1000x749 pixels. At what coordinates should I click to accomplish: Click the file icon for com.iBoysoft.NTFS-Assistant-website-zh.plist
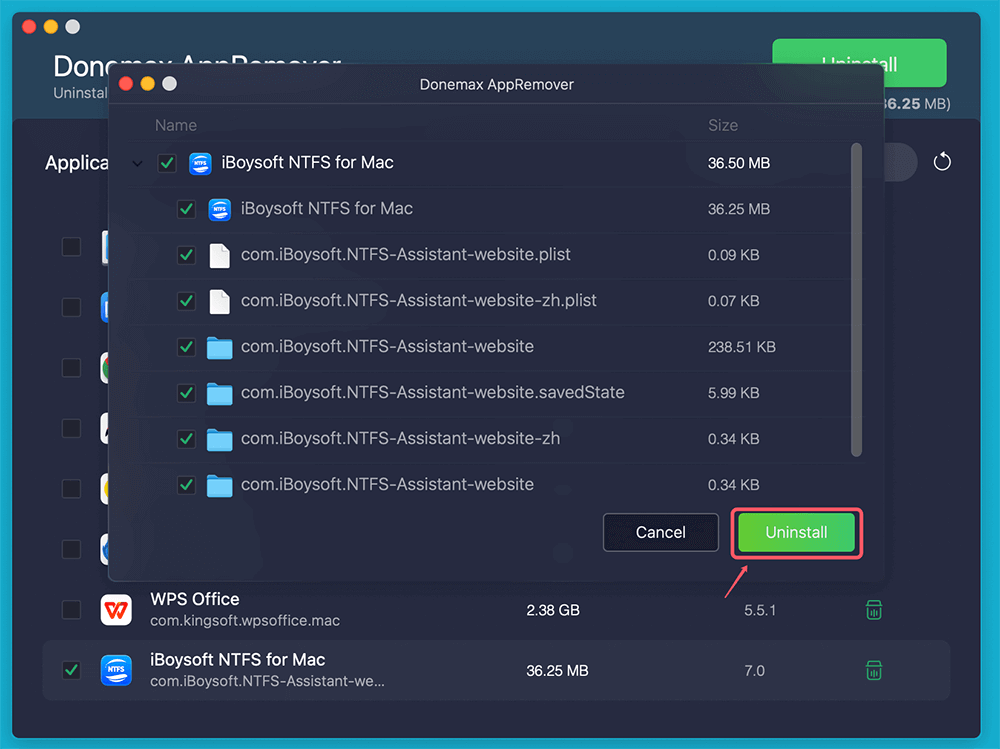tap(219, 301)
